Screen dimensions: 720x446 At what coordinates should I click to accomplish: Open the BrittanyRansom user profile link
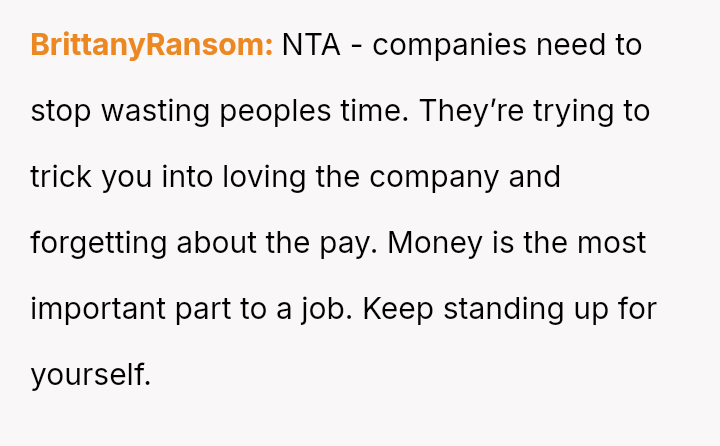pos(151,45)
